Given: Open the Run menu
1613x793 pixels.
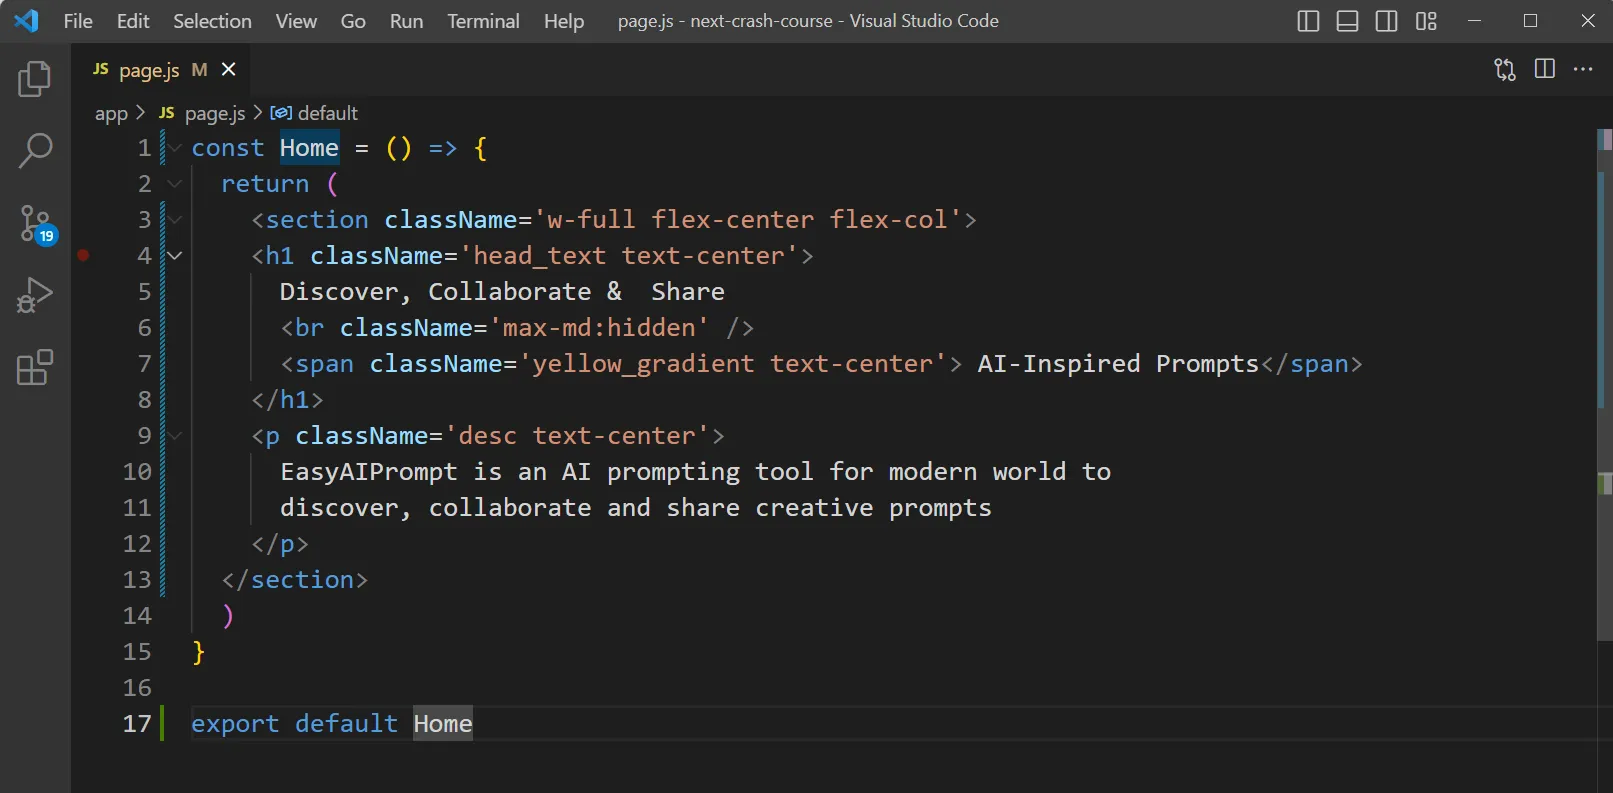Looking at the screenshot, I should pyautogui.click(x=406, y=21).
